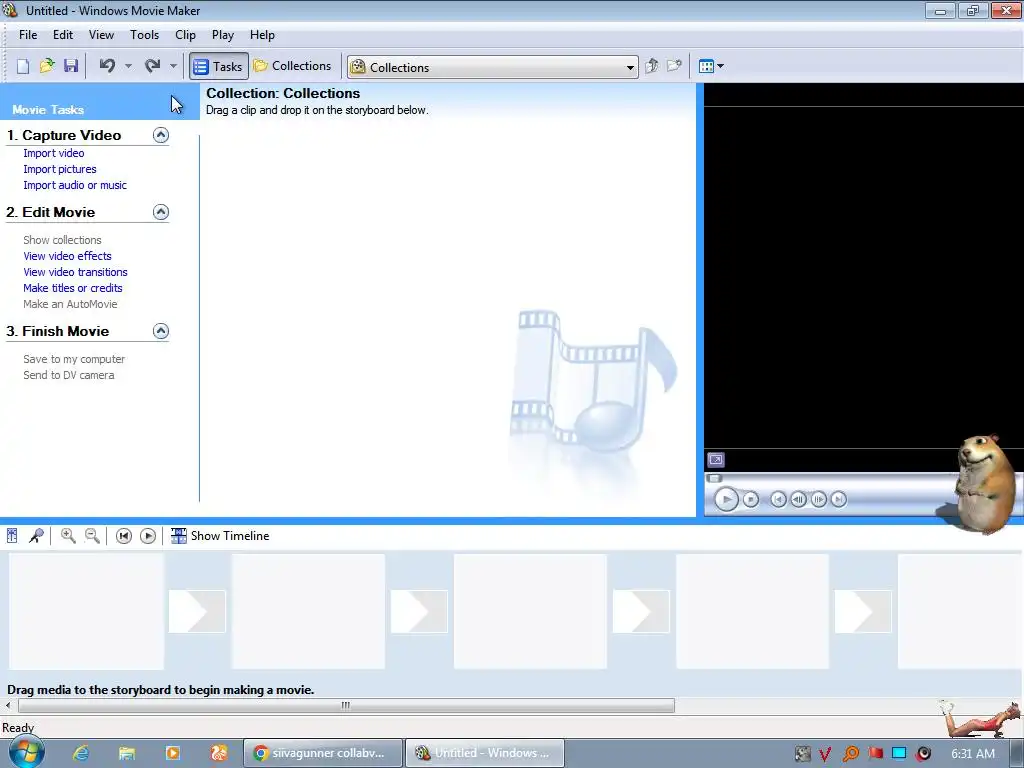Click the Show collections link
The image size is (1024, 768).
[62, 240]
